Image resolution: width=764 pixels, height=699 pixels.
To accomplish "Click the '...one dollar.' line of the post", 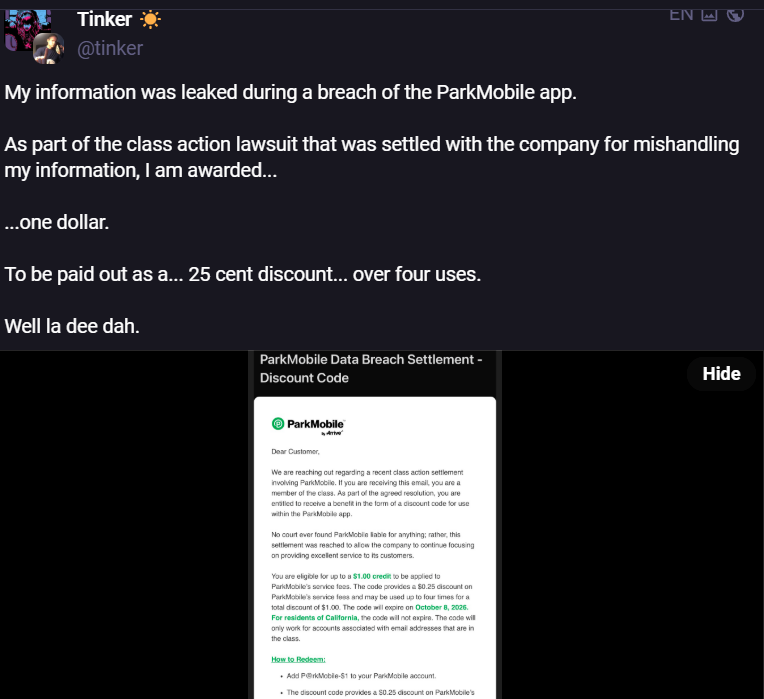I will pos(57,222).
